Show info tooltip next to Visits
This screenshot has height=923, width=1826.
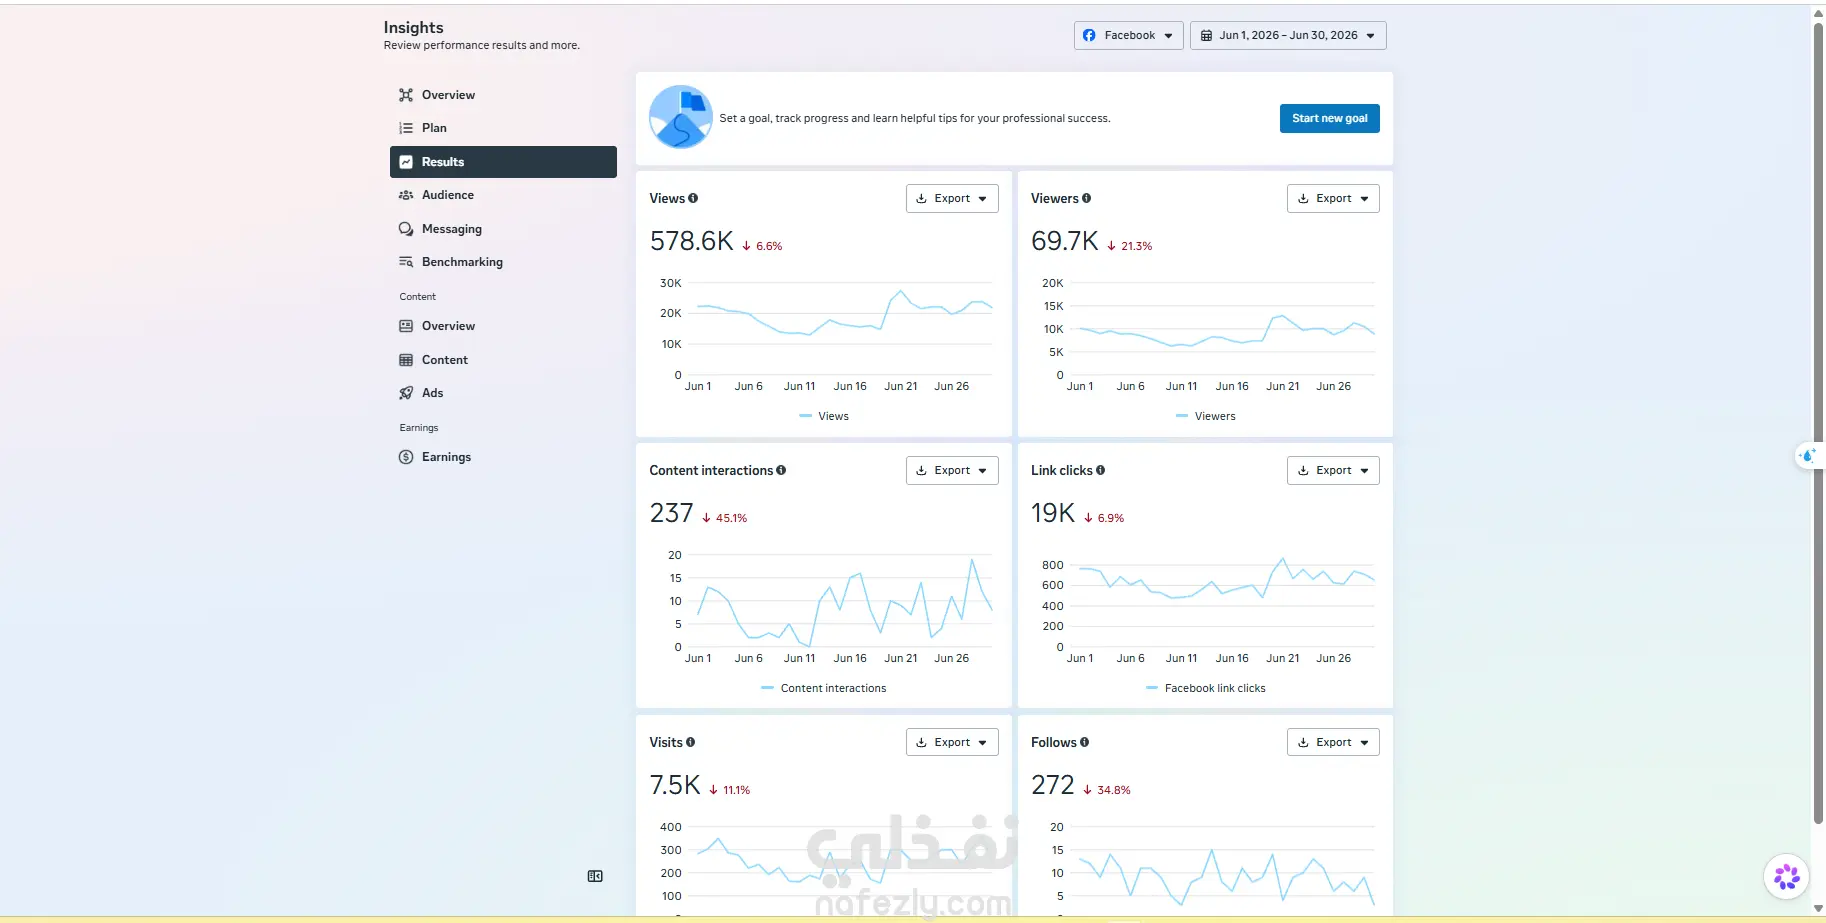(690, 742)
